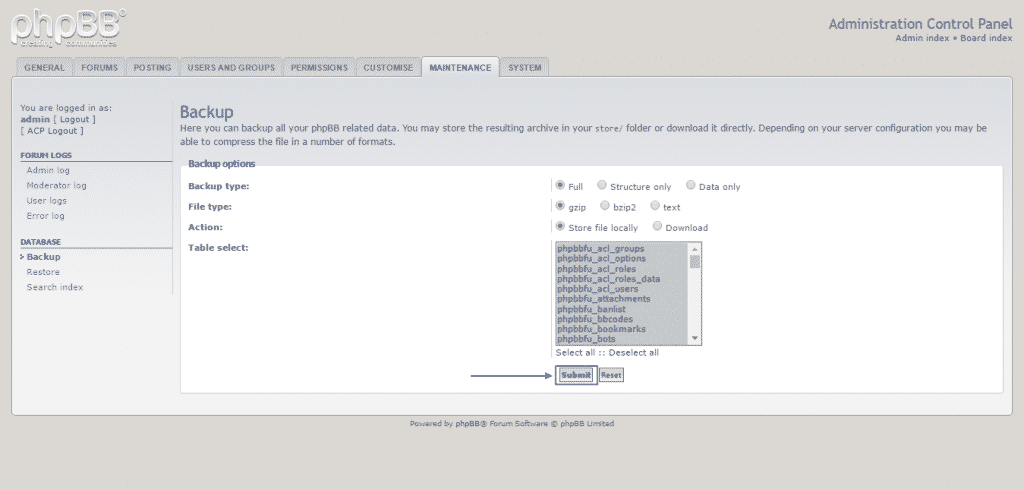Click the Logout link
Screen dimensions: 1024x490
pos(75,119)
